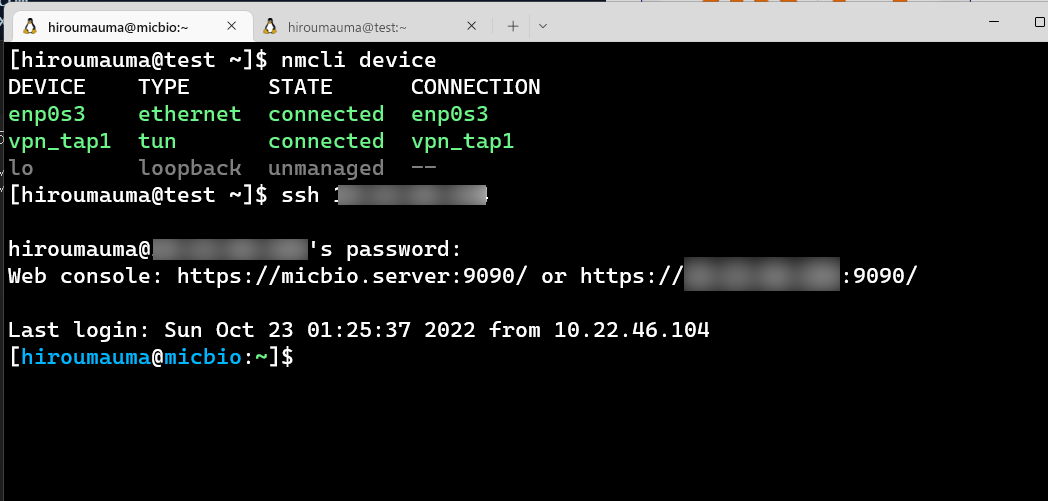Maximize the terminal window
Screen dimensions: 1048x501
tap(1039, 22)
